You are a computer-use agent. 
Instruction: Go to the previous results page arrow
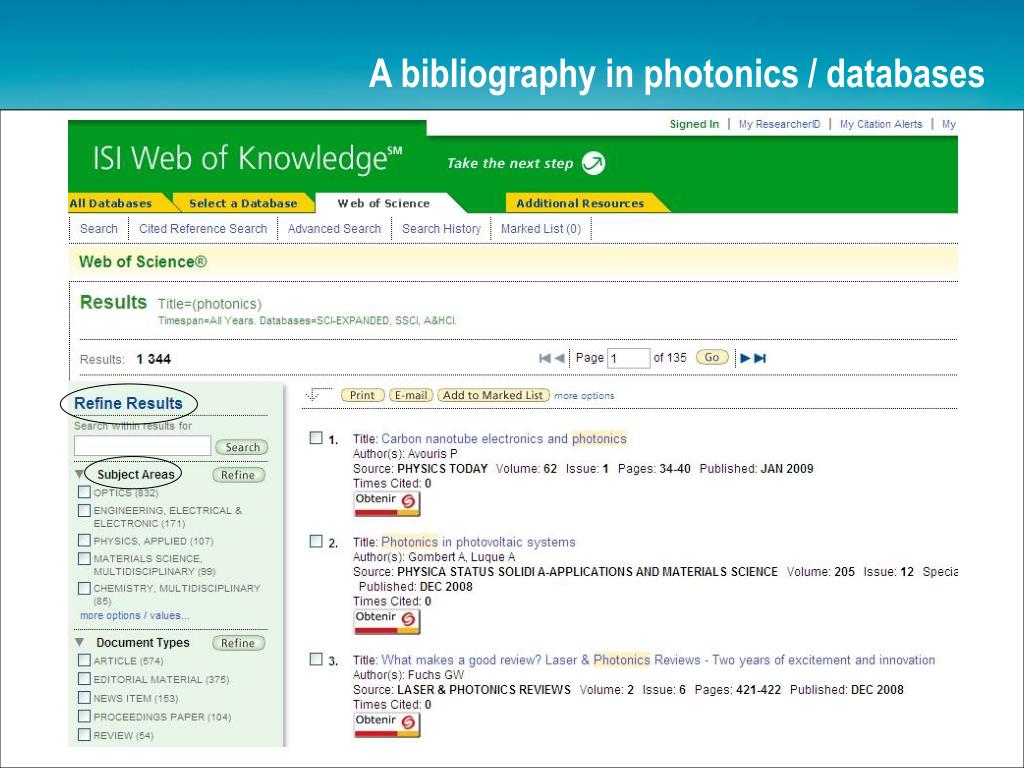click(560, 358)
